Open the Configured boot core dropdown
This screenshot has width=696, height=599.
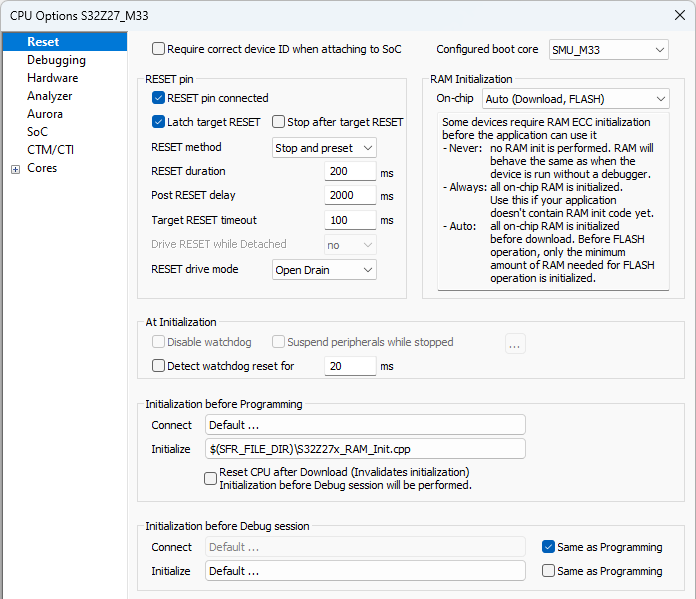(608, 49)
